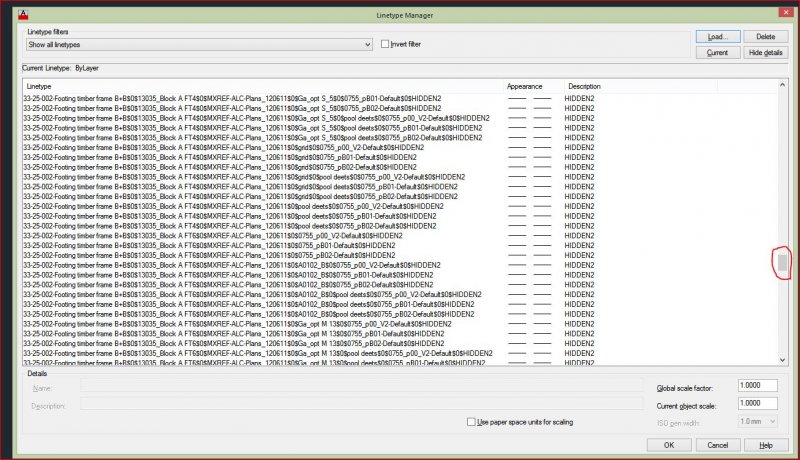Click the Delete button
Image resolution: width=800 pixels, height=460 pixels.
(765, 37)
